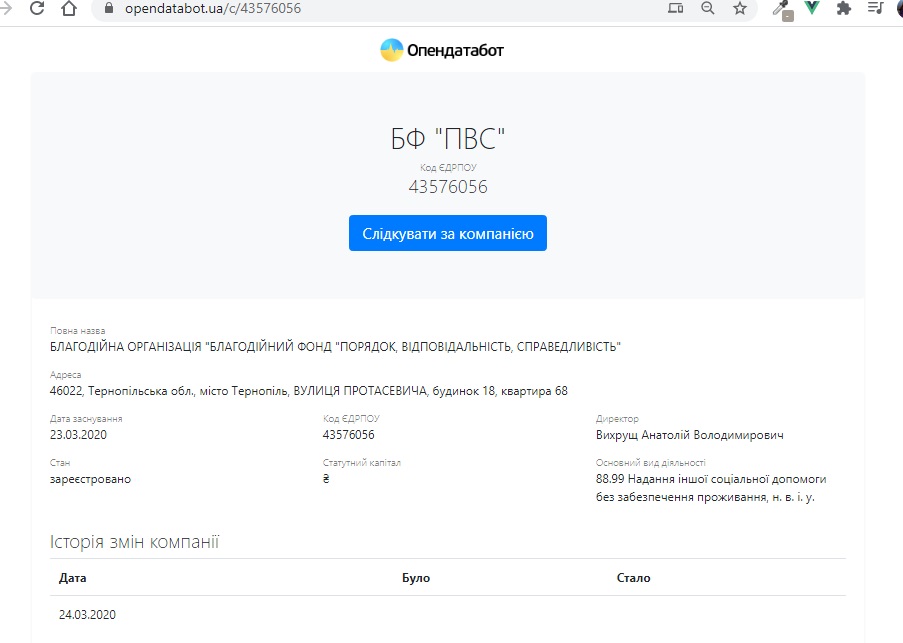Open the Extensions puzzle menu

tap(843, 9)
